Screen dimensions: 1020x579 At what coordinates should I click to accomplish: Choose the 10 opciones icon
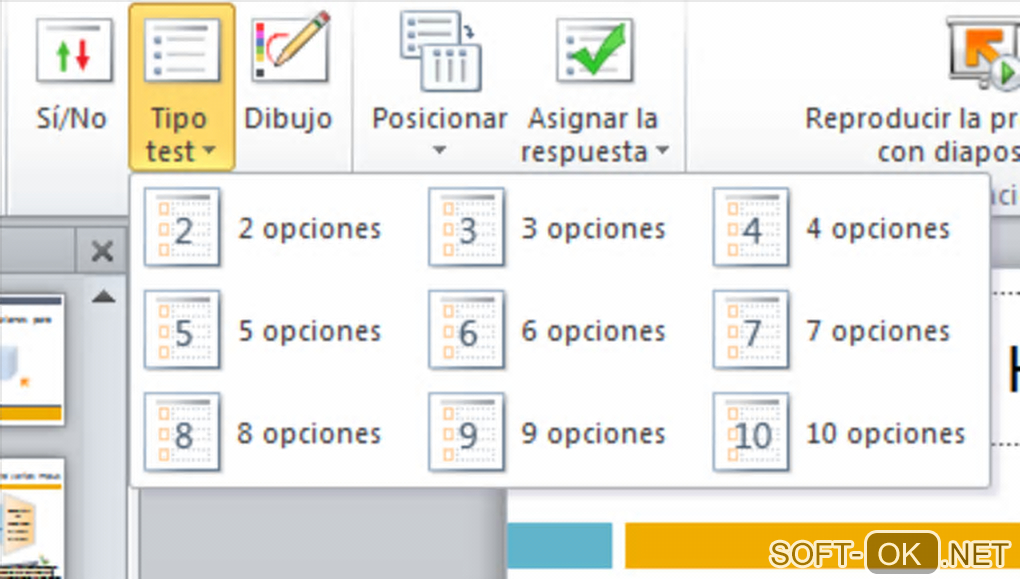751,433
